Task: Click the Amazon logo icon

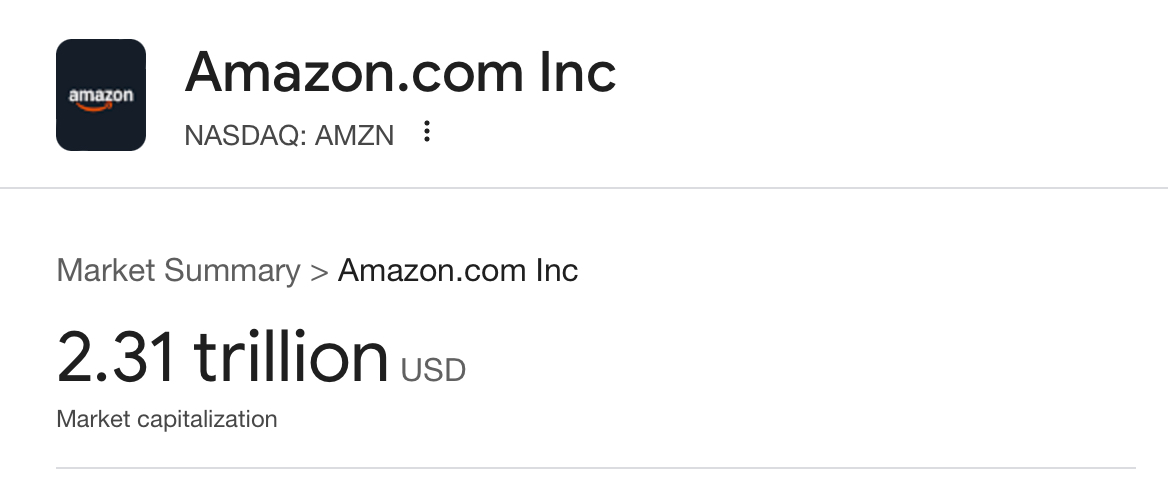Action: (x=101, y=95)
